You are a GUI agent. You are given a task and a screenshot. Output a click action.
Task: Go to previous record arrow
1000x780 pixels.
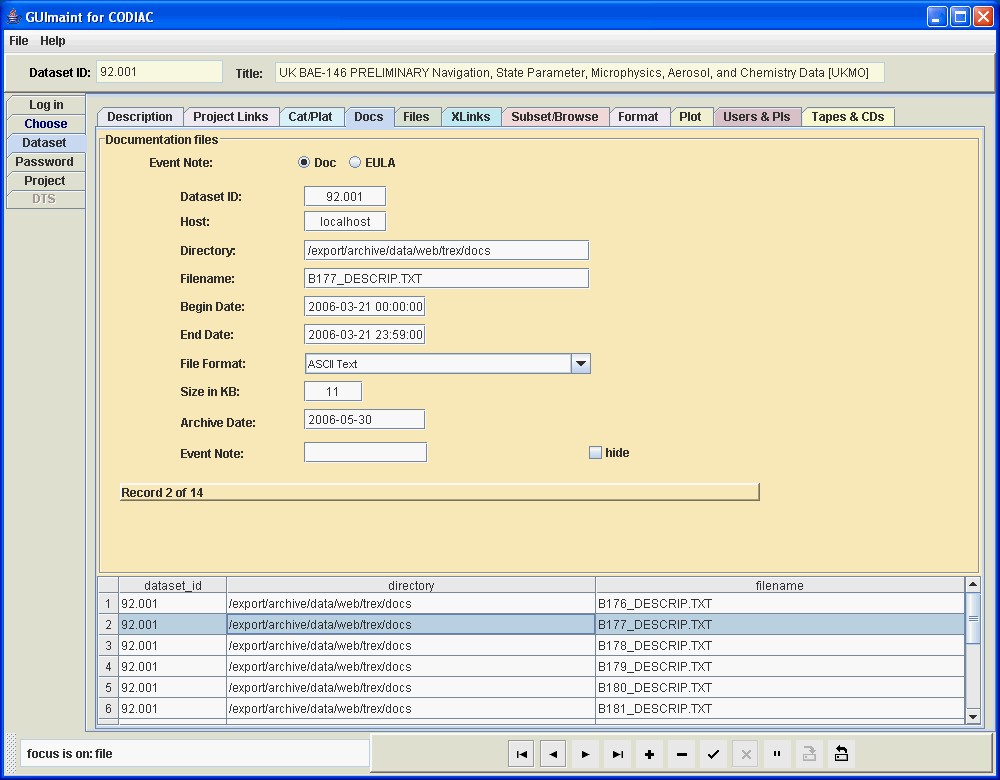coord(553,754)
